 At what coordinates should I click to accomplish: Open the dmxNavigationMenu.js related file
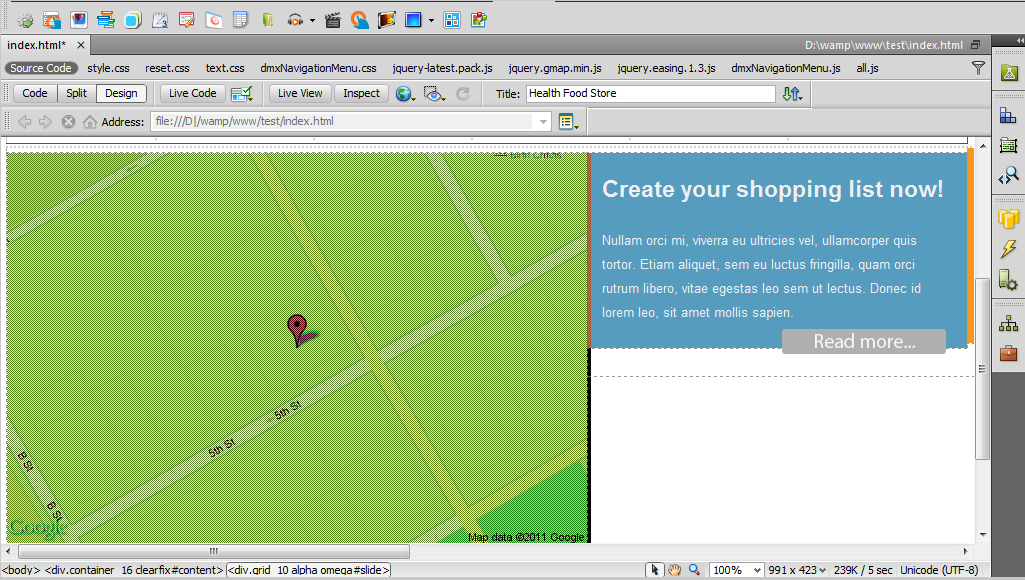click(x=786, y=68)
